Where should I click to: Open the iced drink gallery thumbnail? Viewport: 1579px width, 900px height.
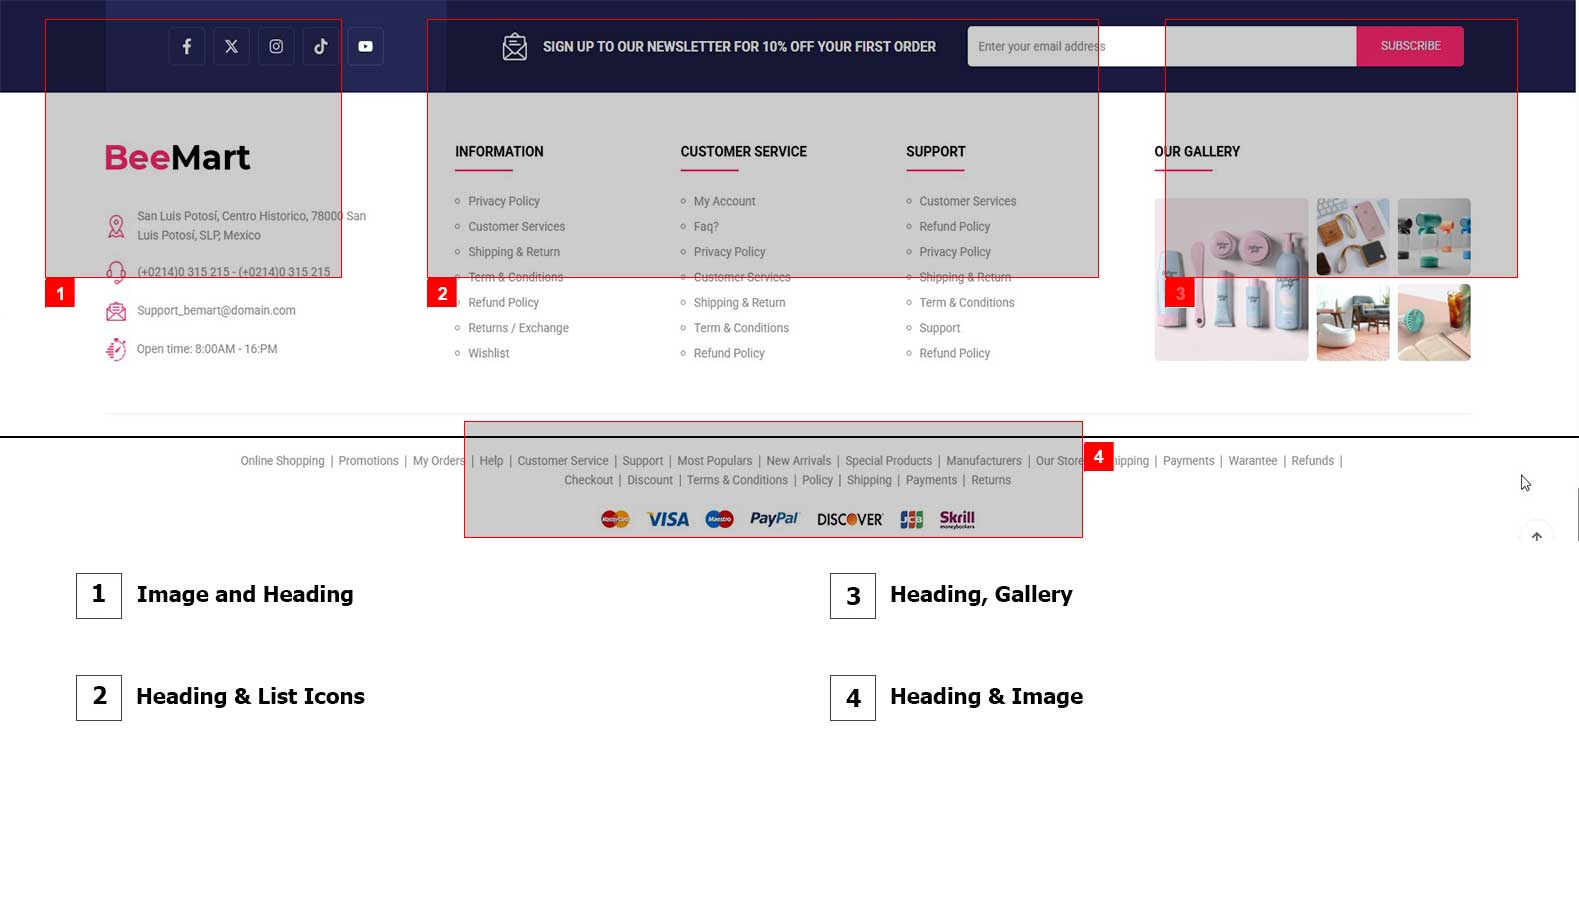point(1433,323)
